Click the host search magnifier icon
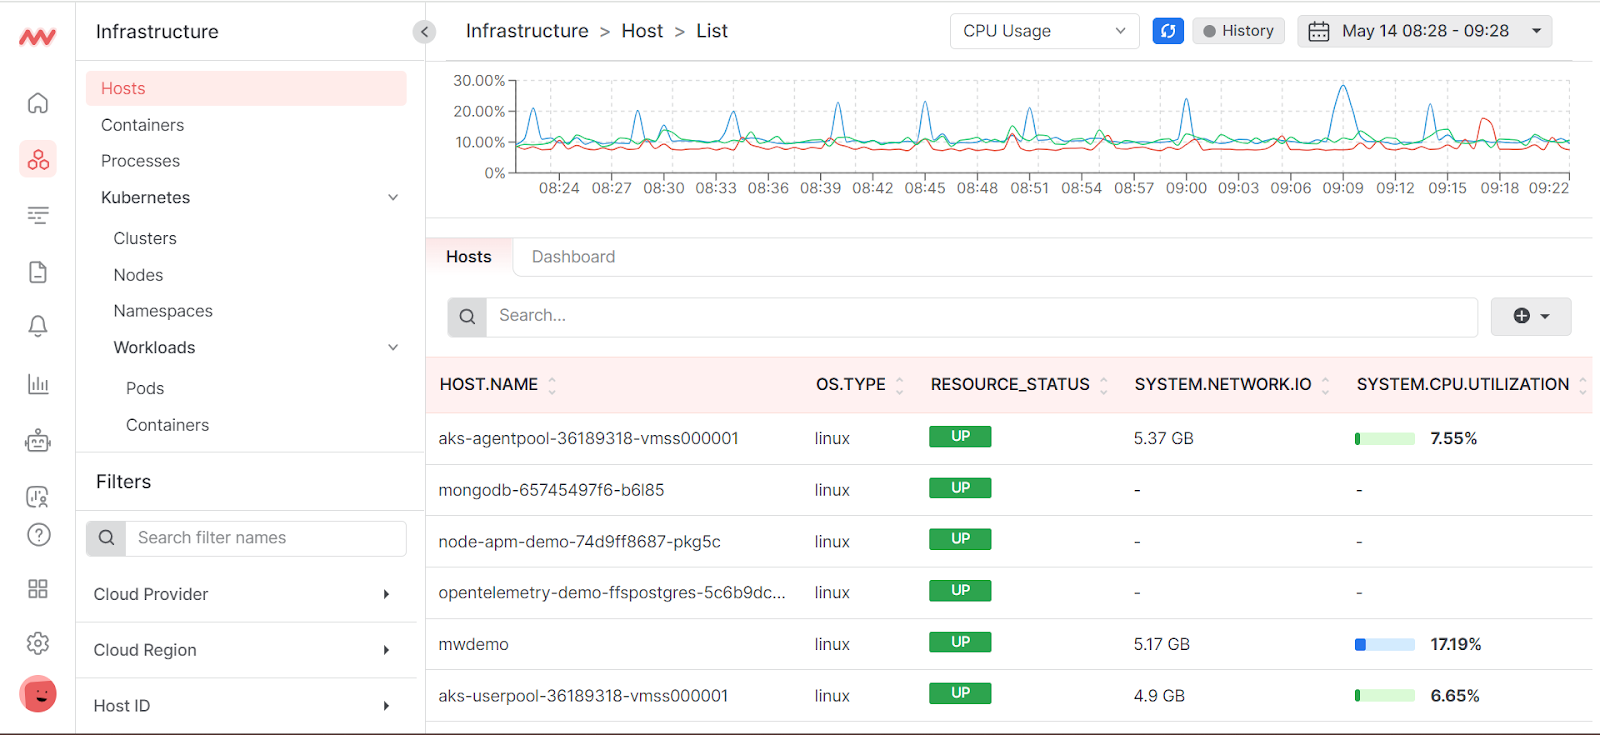 pyautogui.click(x=467, y=316)
